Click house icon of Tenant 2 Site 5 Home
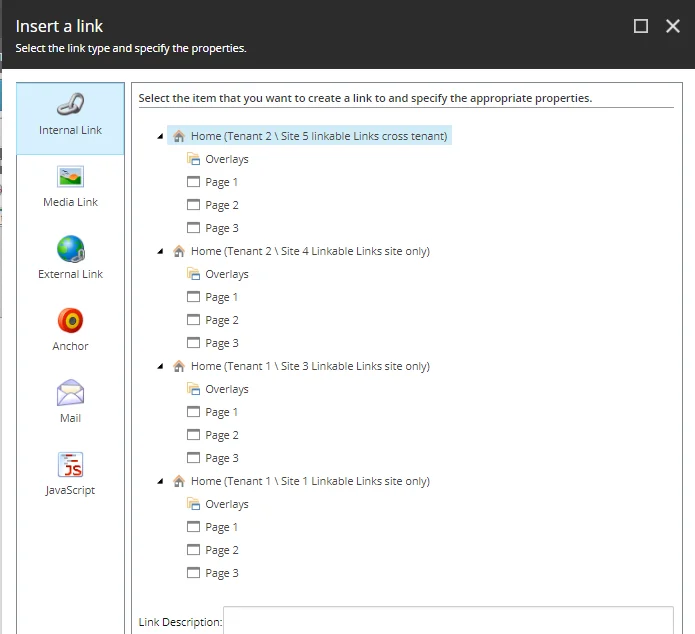Image resolution: width=695 pixels, height=634 pixels. (179, 136)
